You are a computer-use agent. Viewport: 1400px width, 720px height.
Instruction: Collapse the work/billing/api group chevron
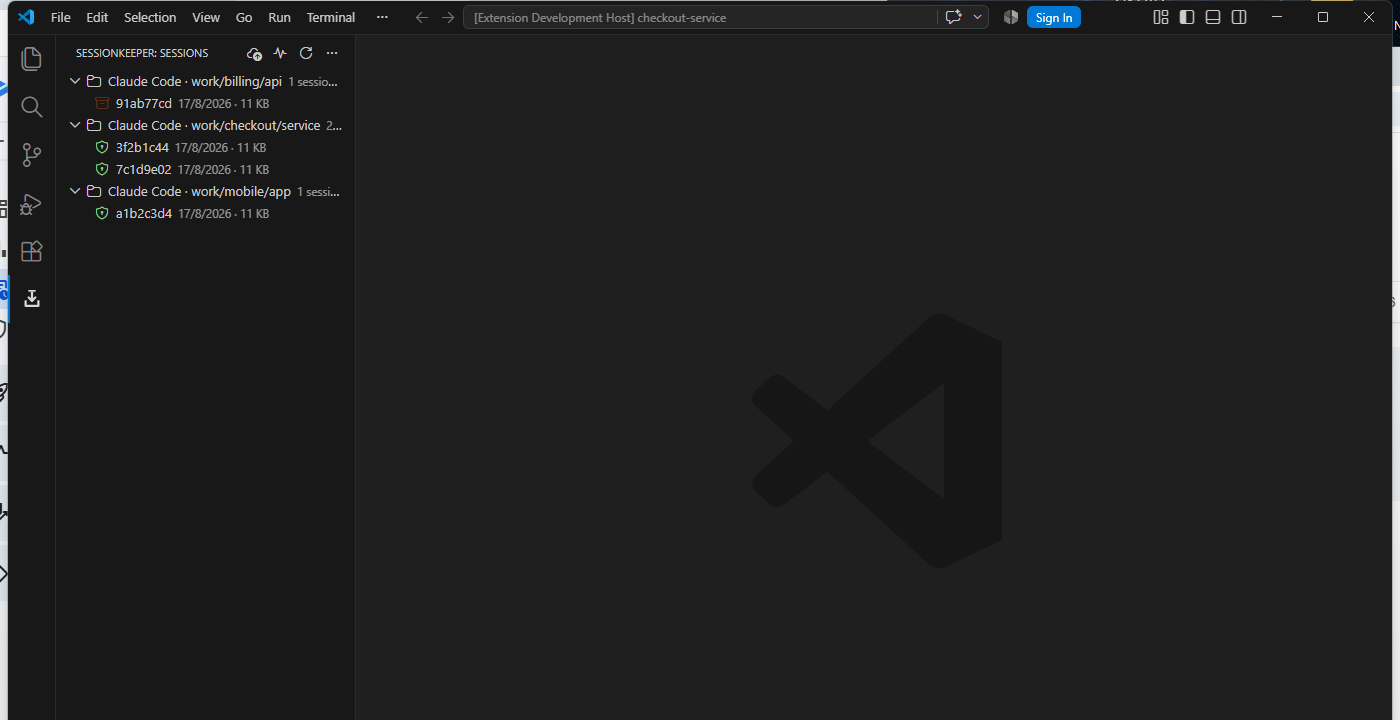tap(75, 81)
